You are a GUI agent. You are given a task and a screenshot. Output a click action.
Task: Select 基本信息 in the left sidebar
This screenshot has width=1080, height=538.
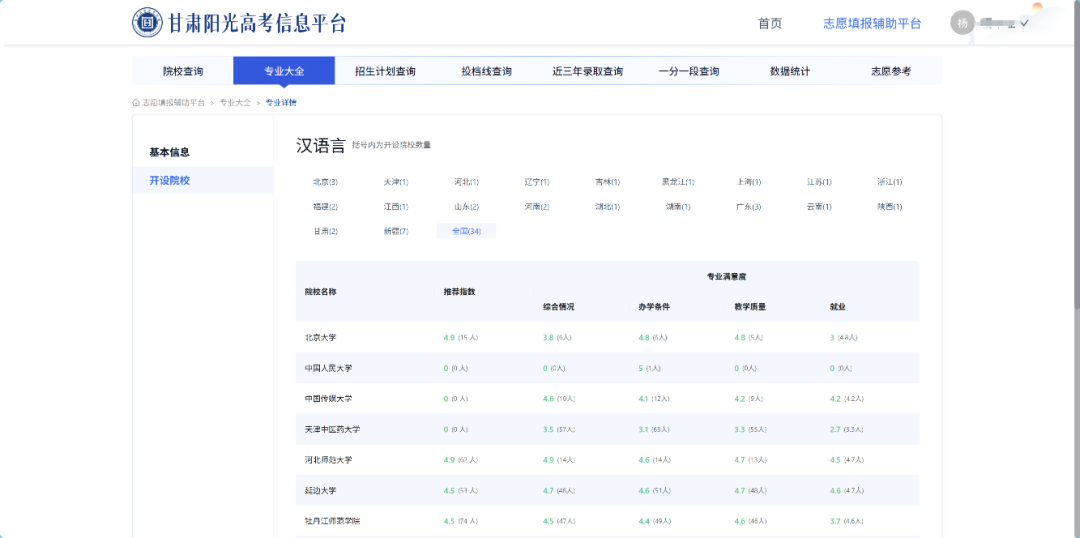tap(169, 152)
